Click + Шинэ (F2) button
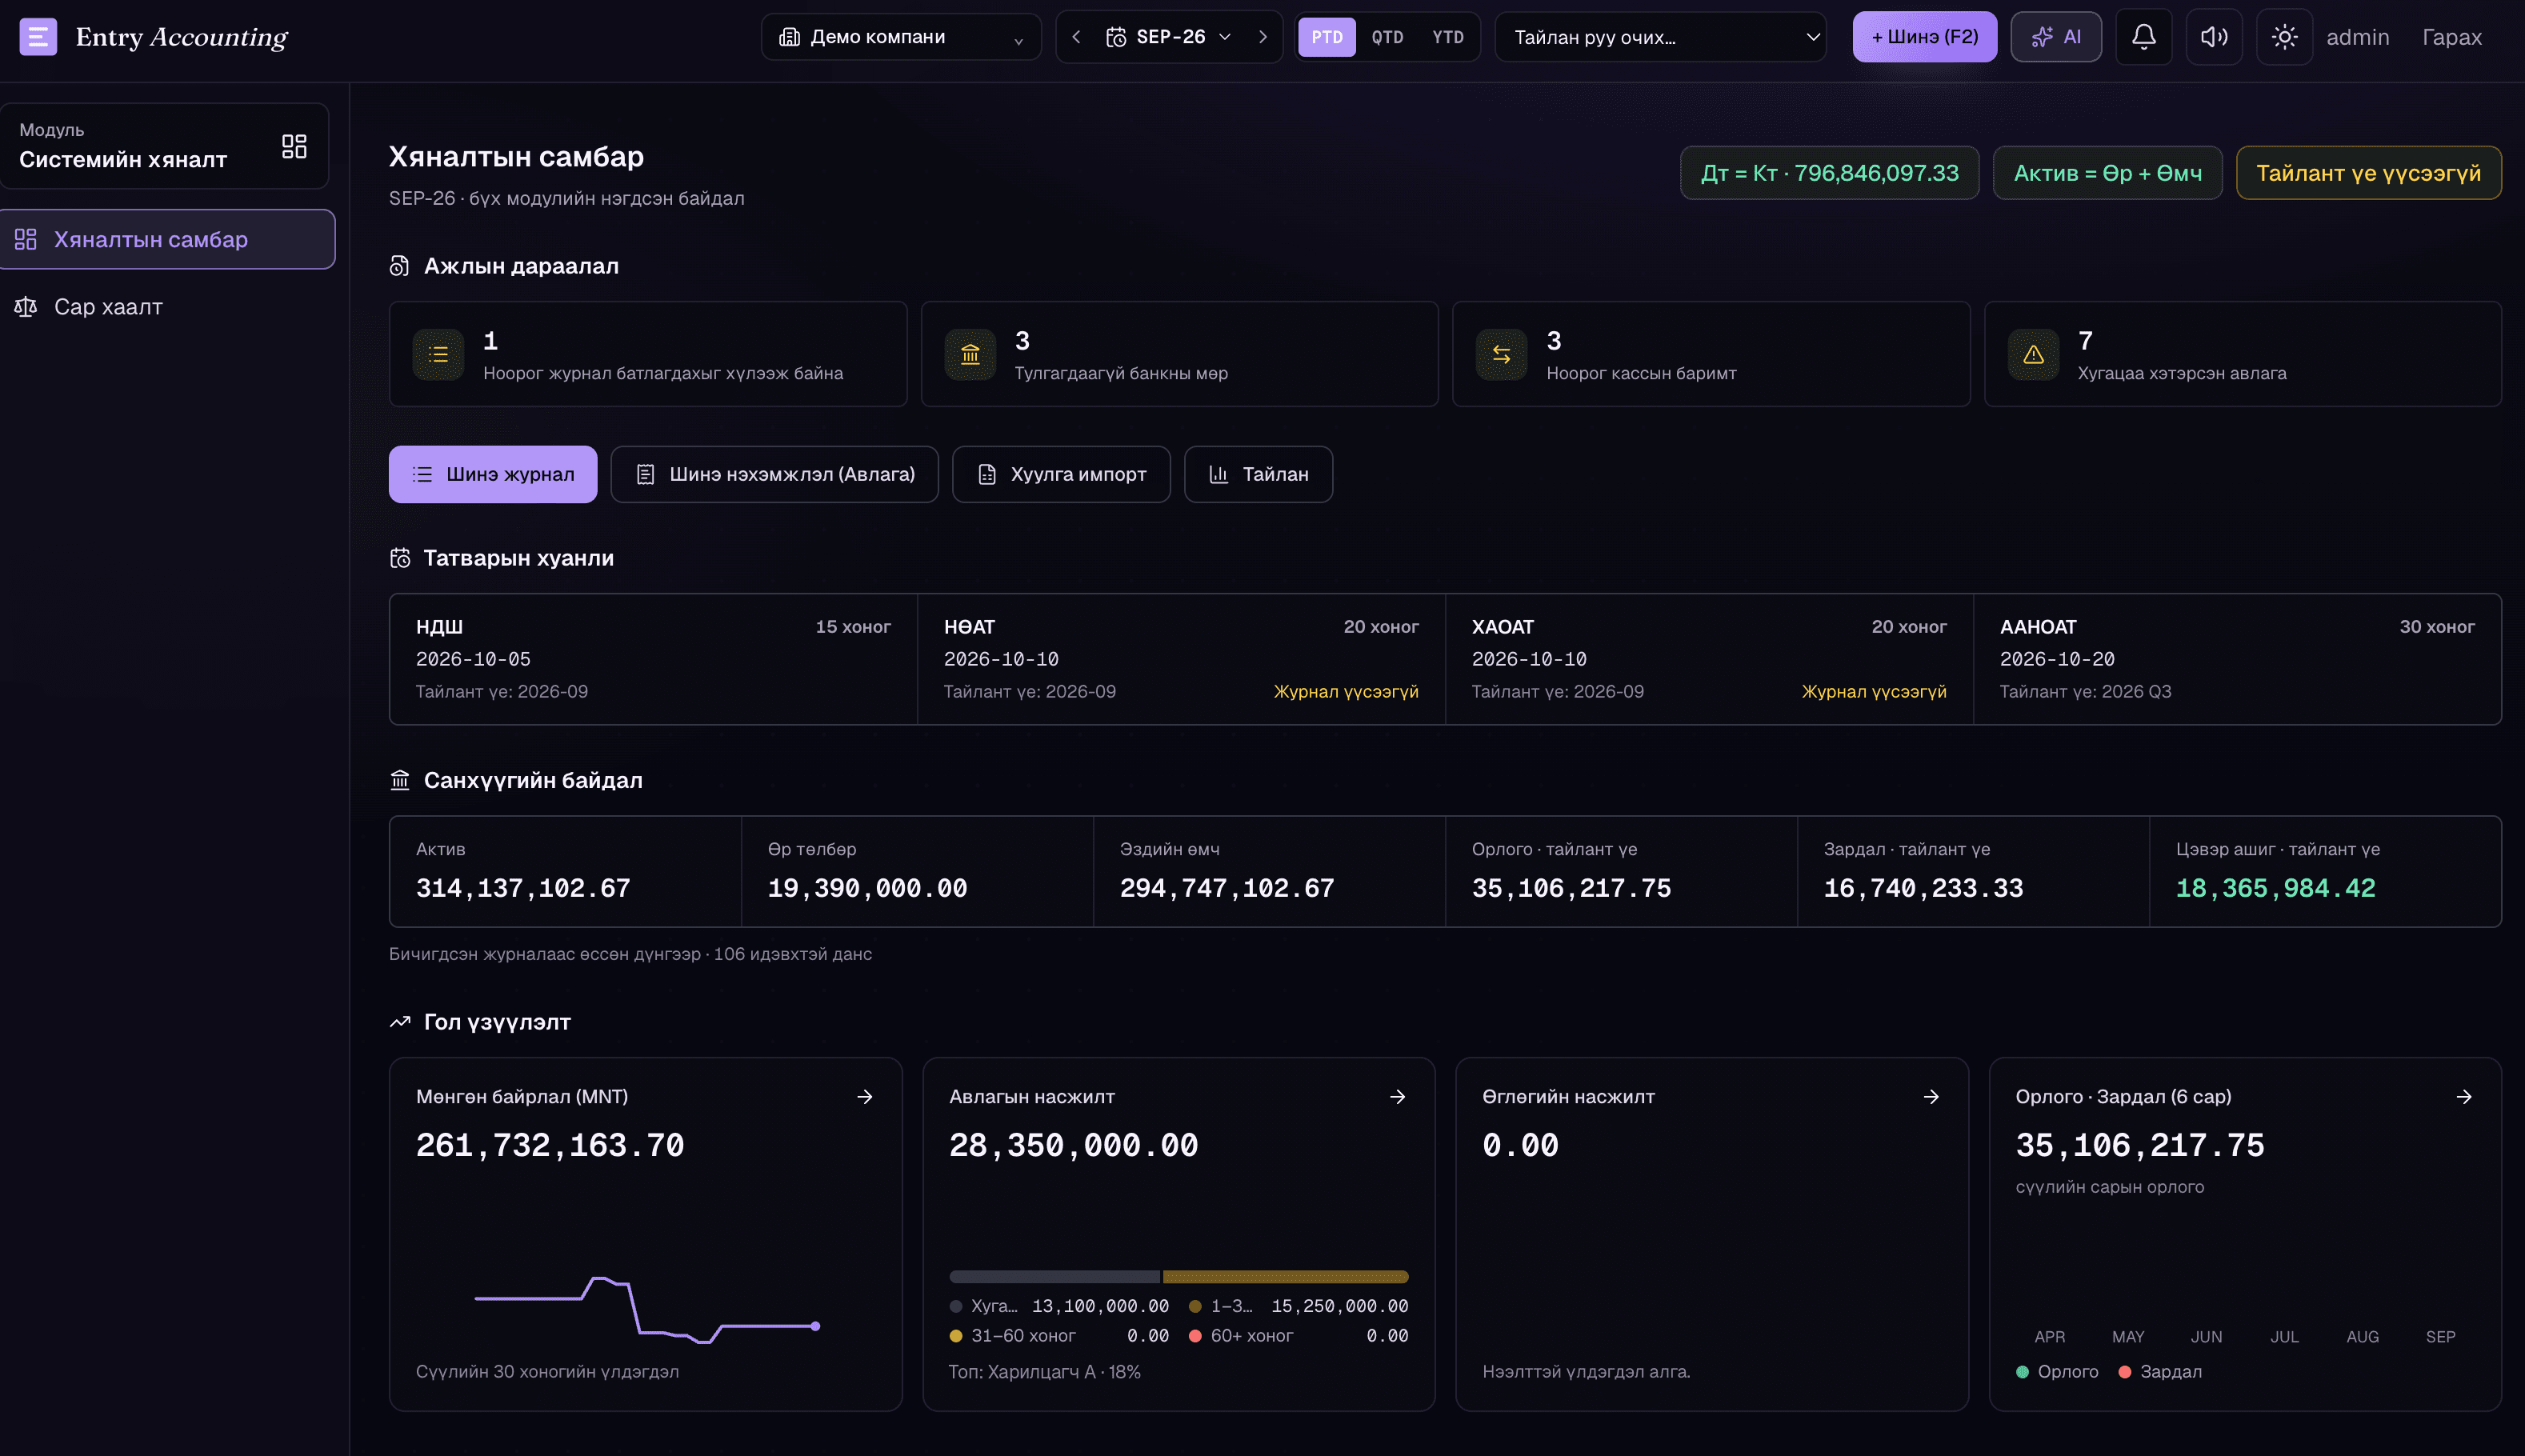Screen dimensions: 2525x1456 [1924, 37]
